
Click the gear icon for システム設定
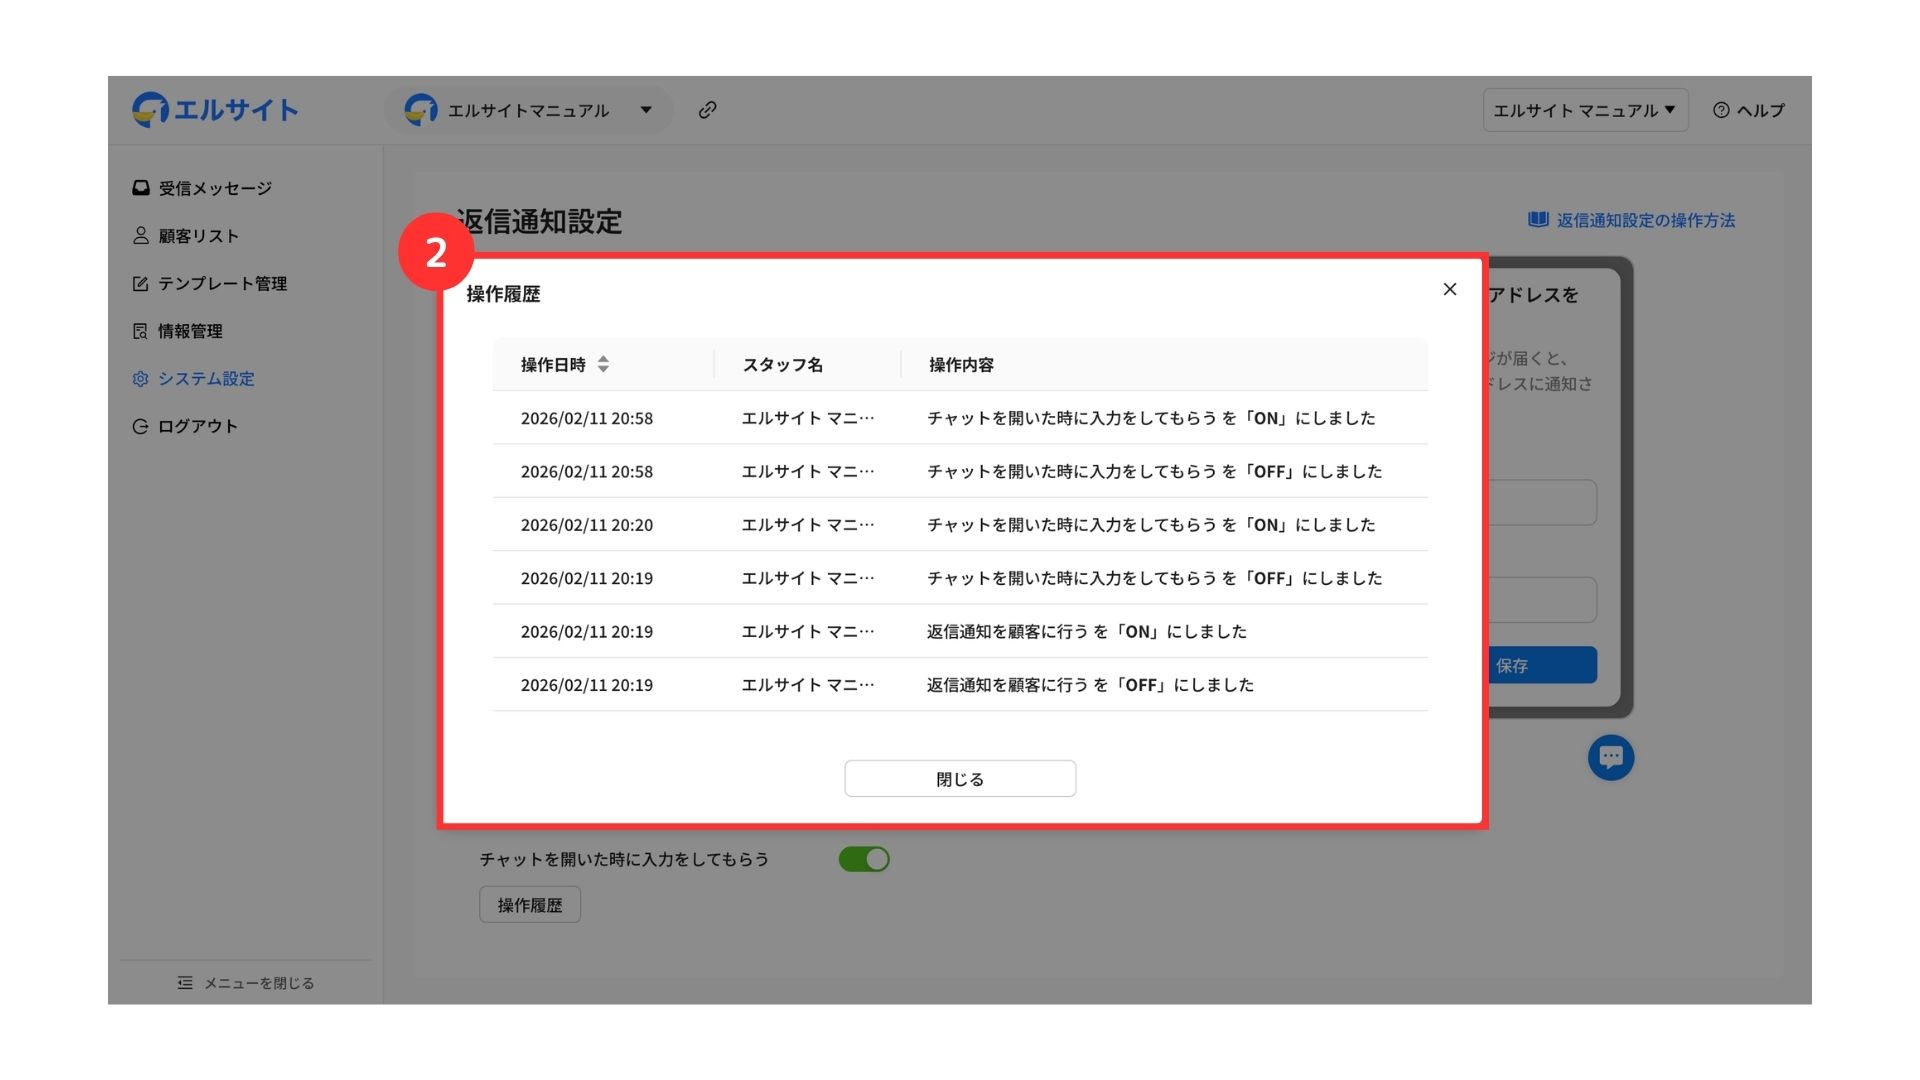click(141, 379)
